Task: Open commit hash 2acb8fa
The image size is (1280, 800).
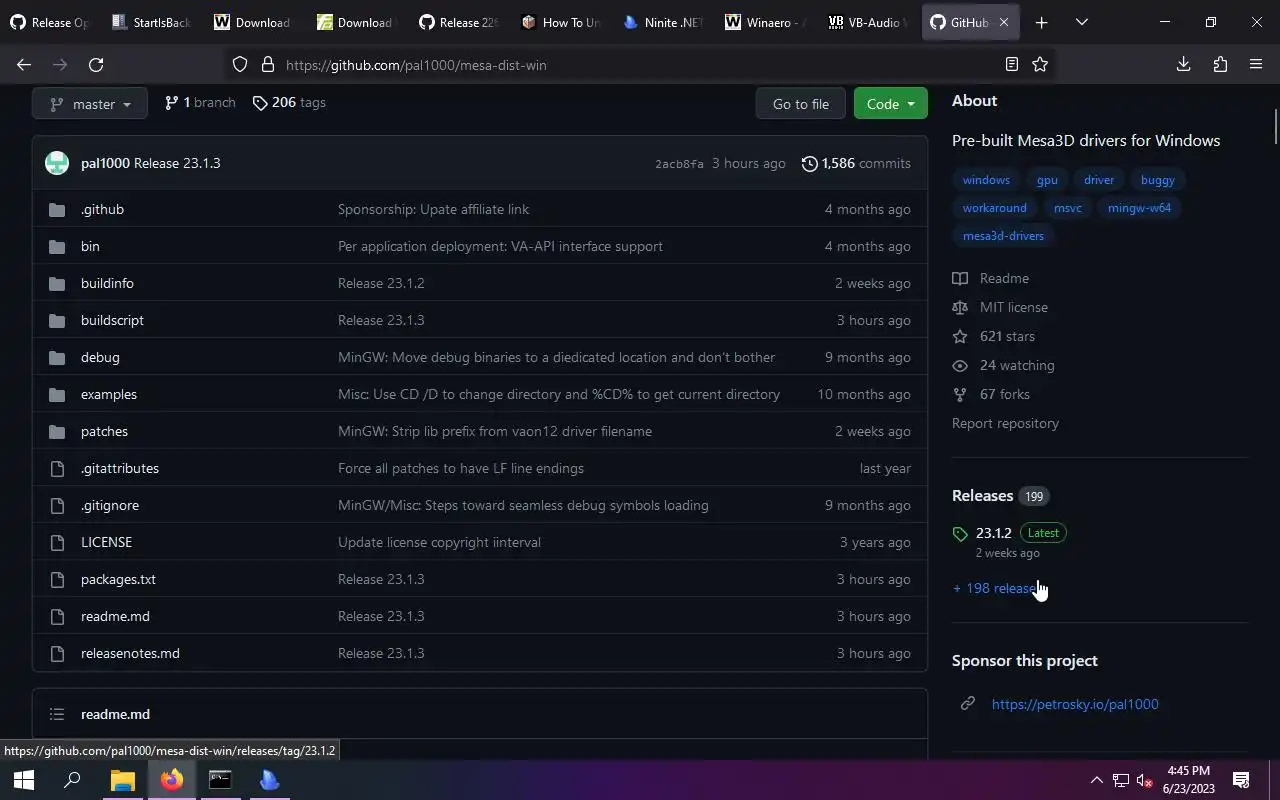Action: (x=679, y=164)
